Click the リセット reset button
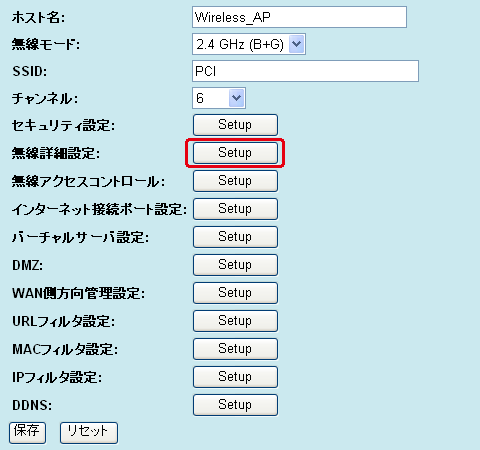The image size is (480, 450). coord(89,433)
